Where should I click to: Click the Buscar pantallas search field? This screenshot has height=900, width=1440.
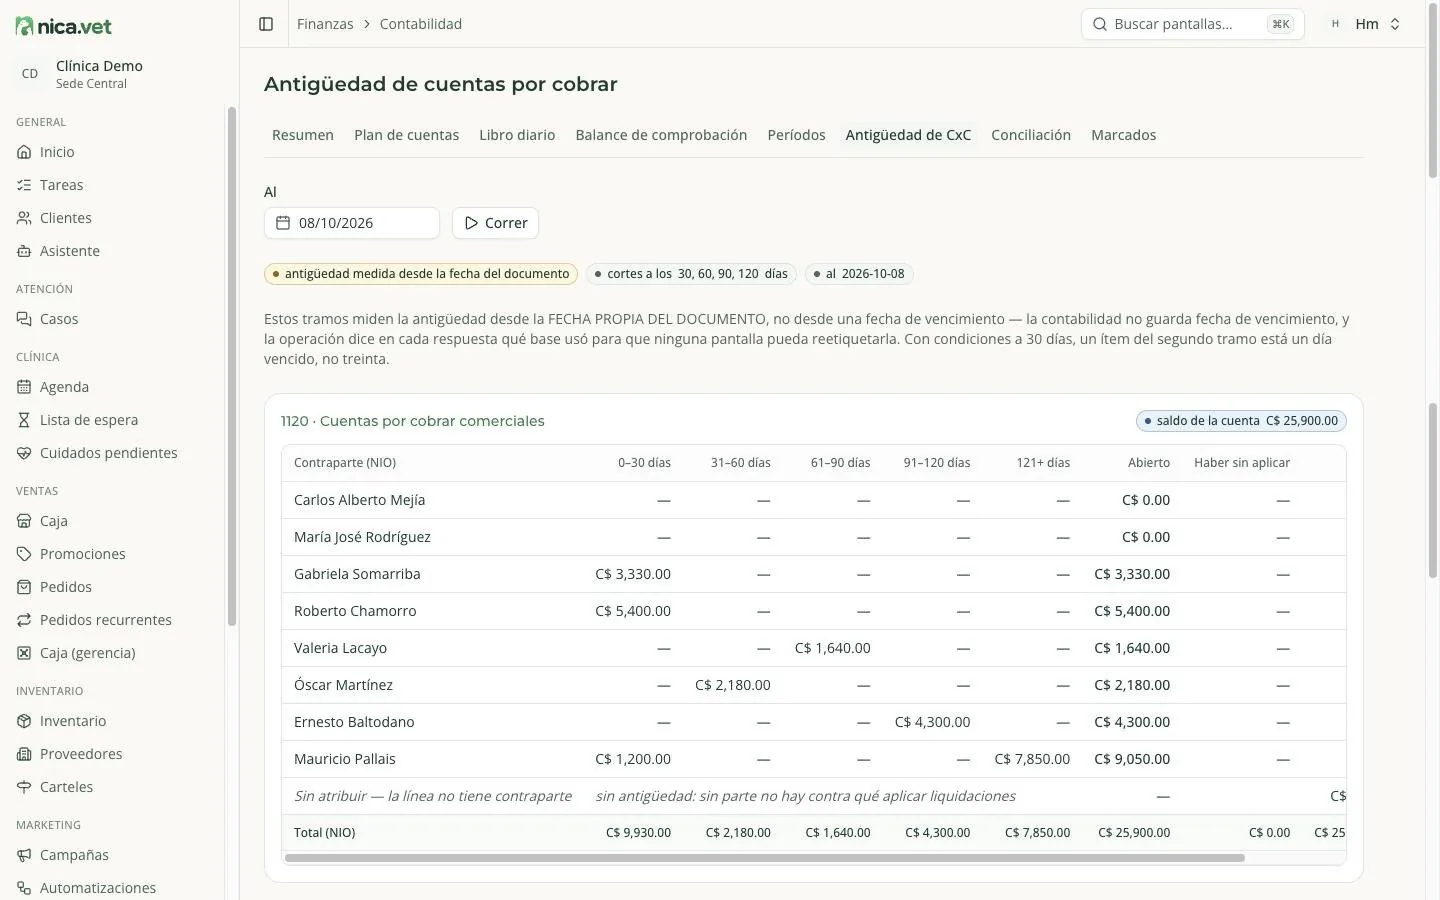(1192, 24)
